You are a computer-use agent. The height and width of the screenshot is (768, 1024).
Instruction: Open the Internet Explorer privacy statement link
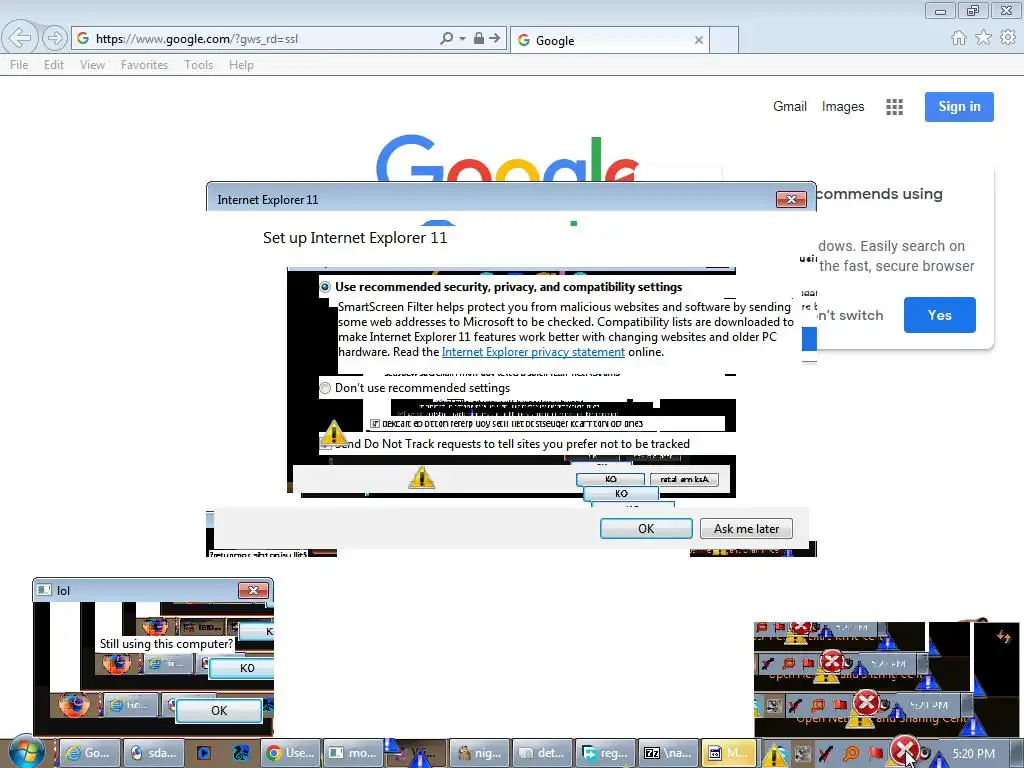click(533, 352)
